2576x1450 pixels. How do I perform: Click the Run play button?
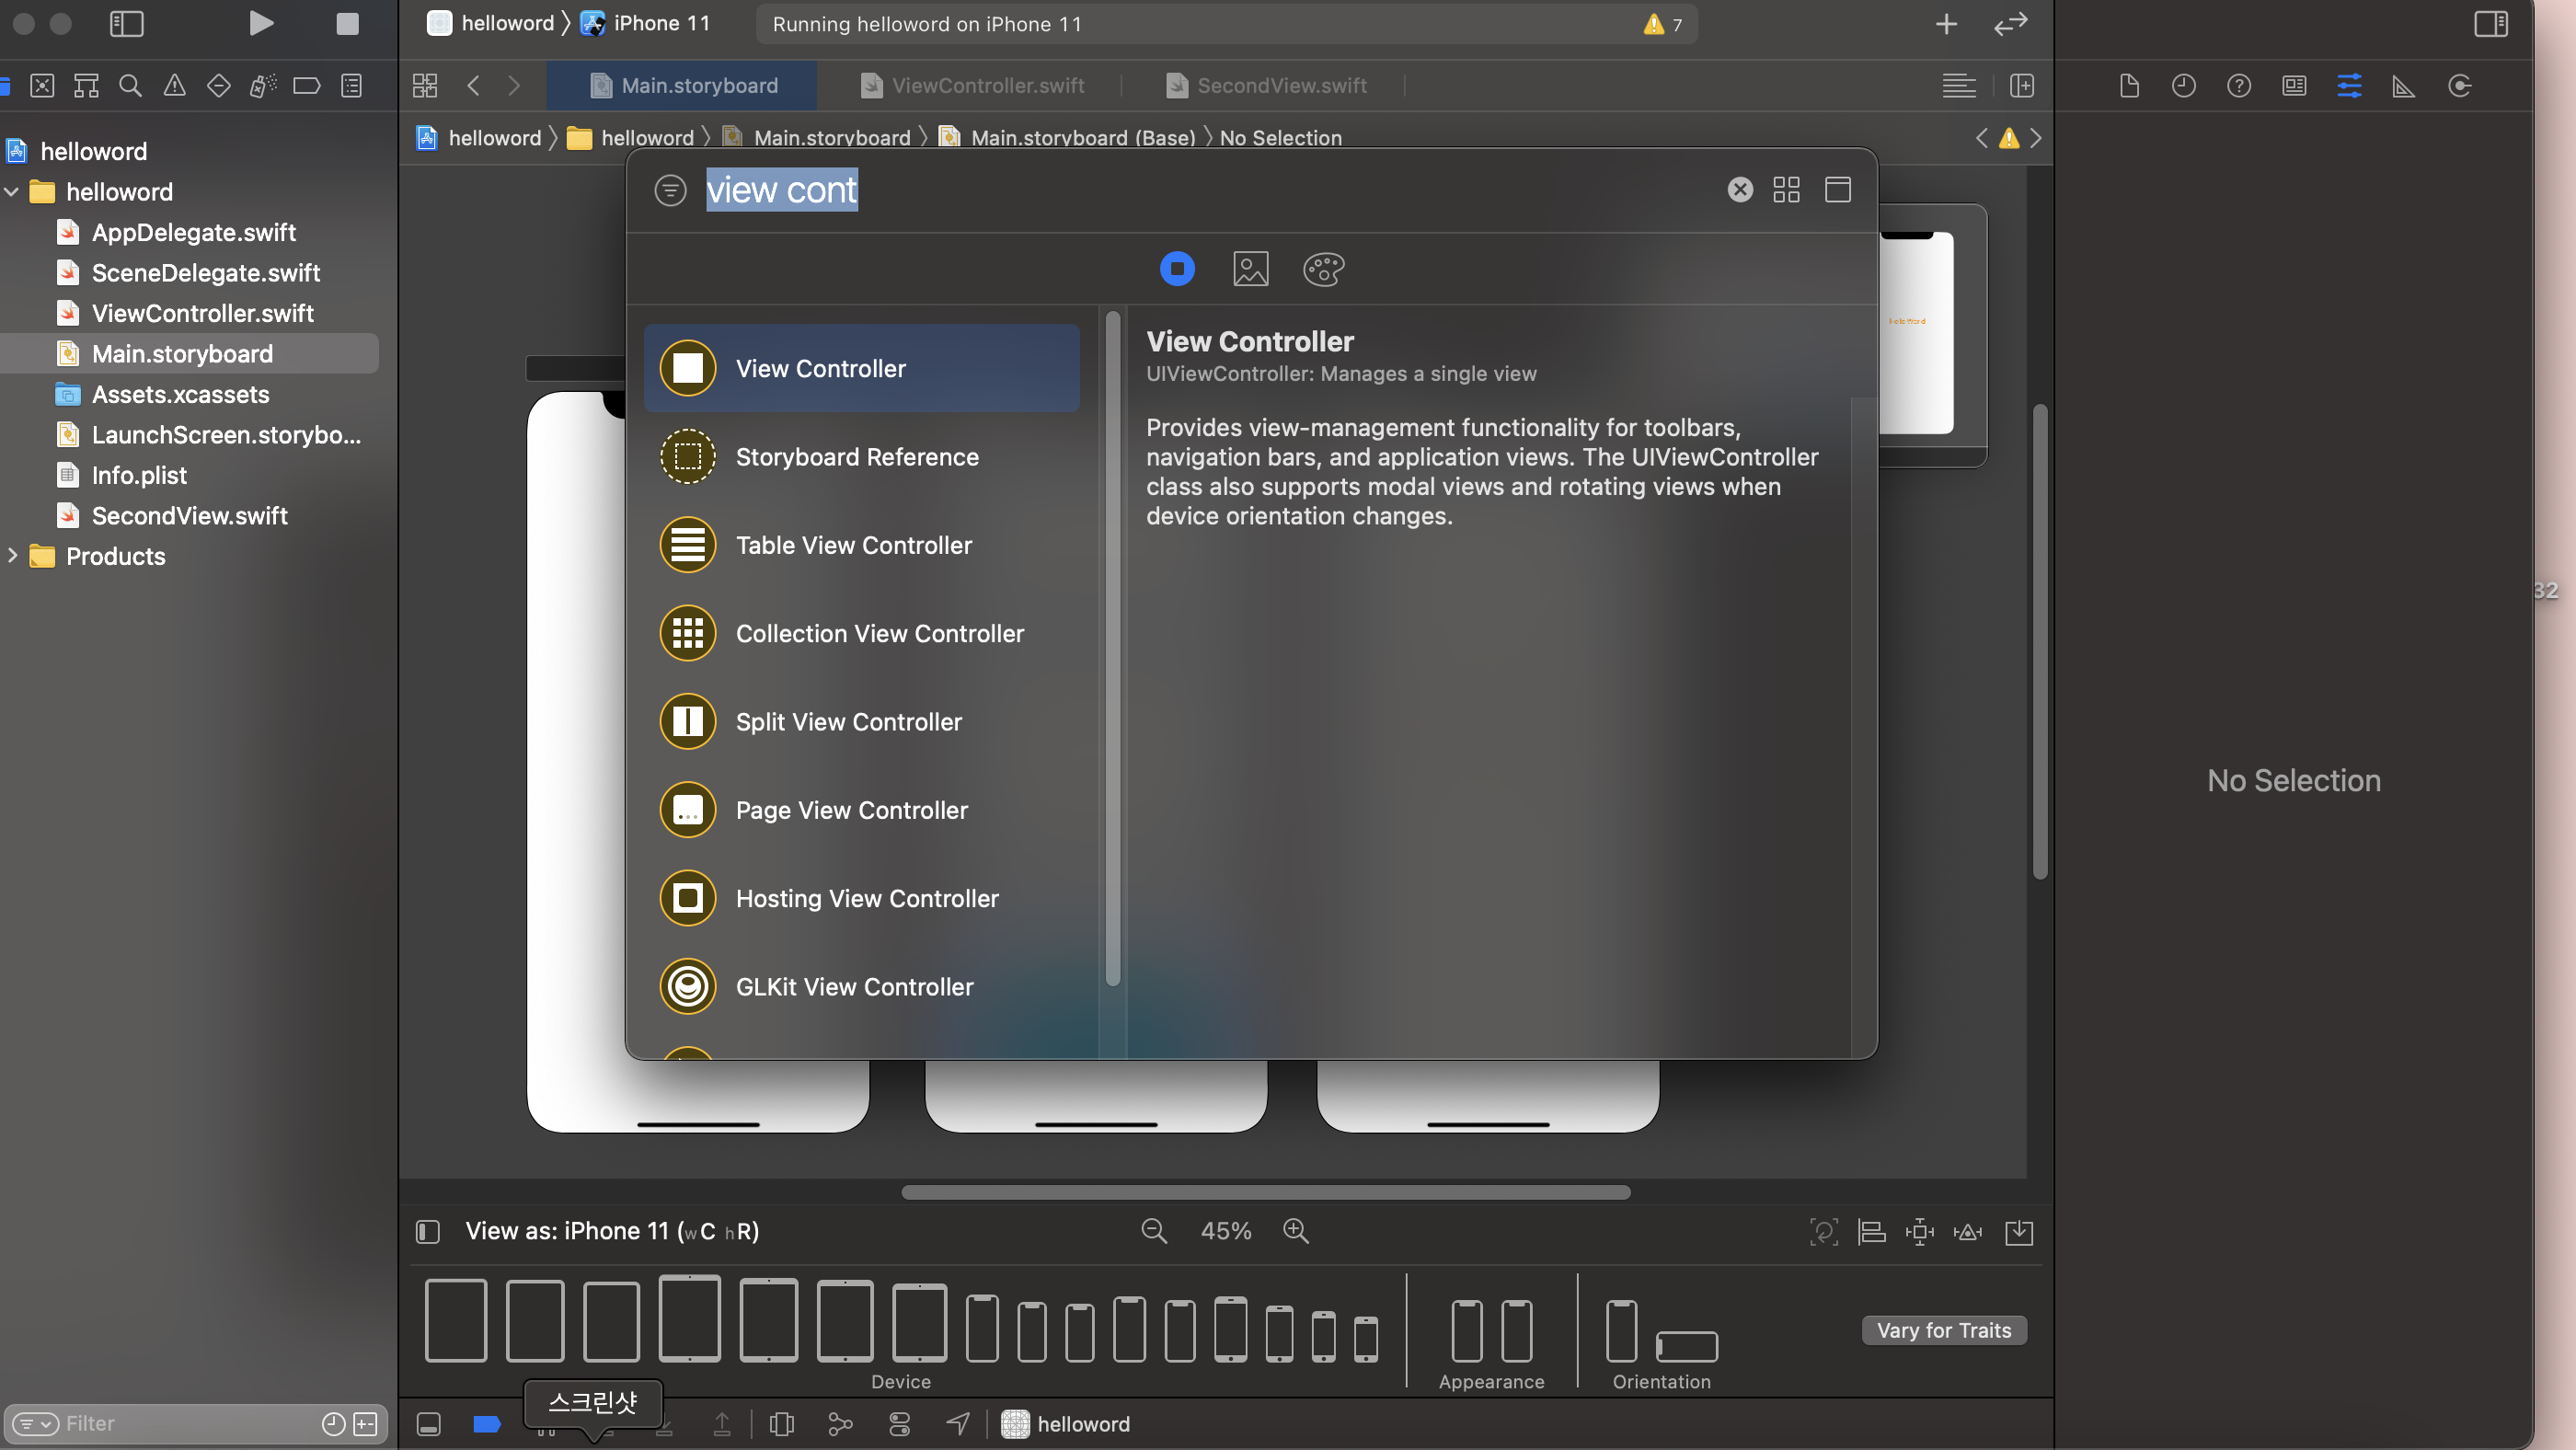(x=260, y=23)
